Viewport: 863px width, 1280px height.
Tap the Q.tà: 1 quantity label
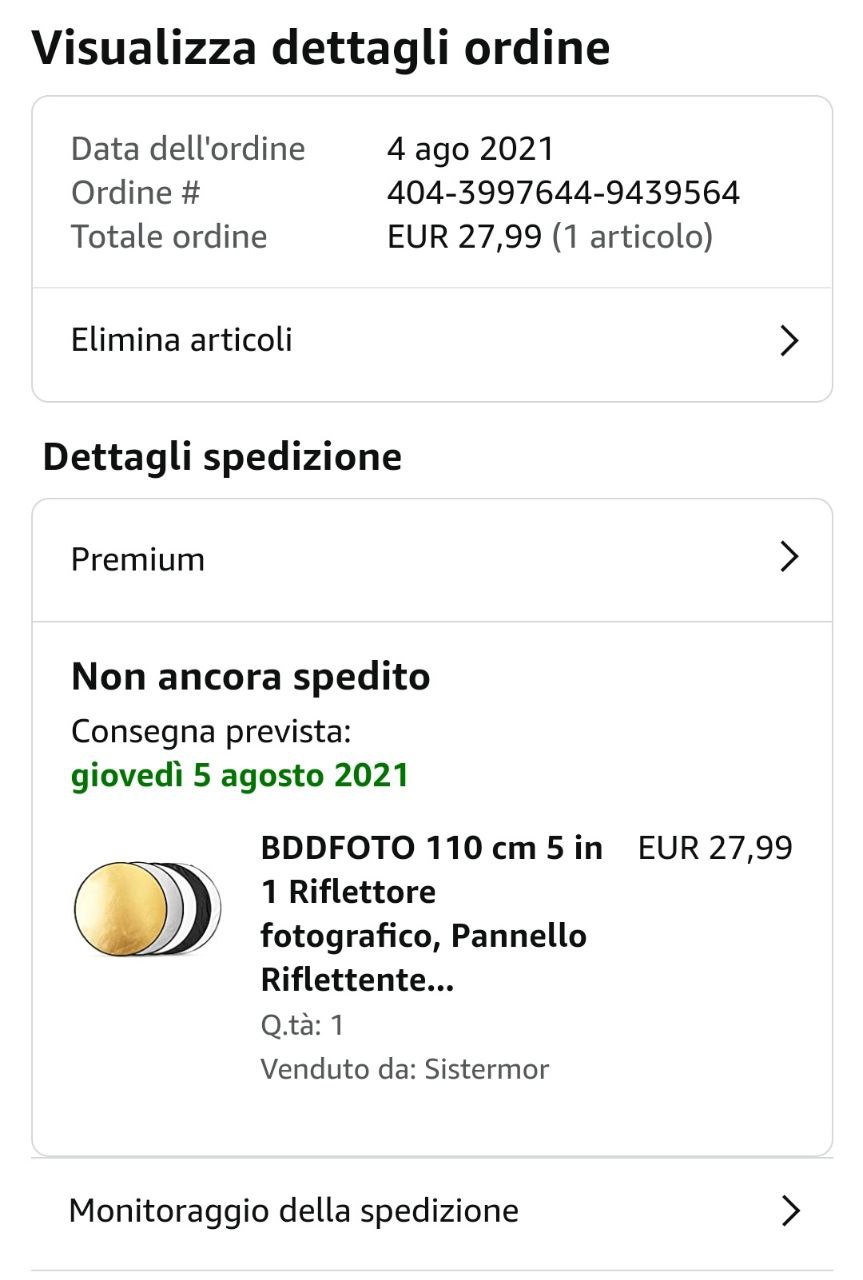(302, 1025)
